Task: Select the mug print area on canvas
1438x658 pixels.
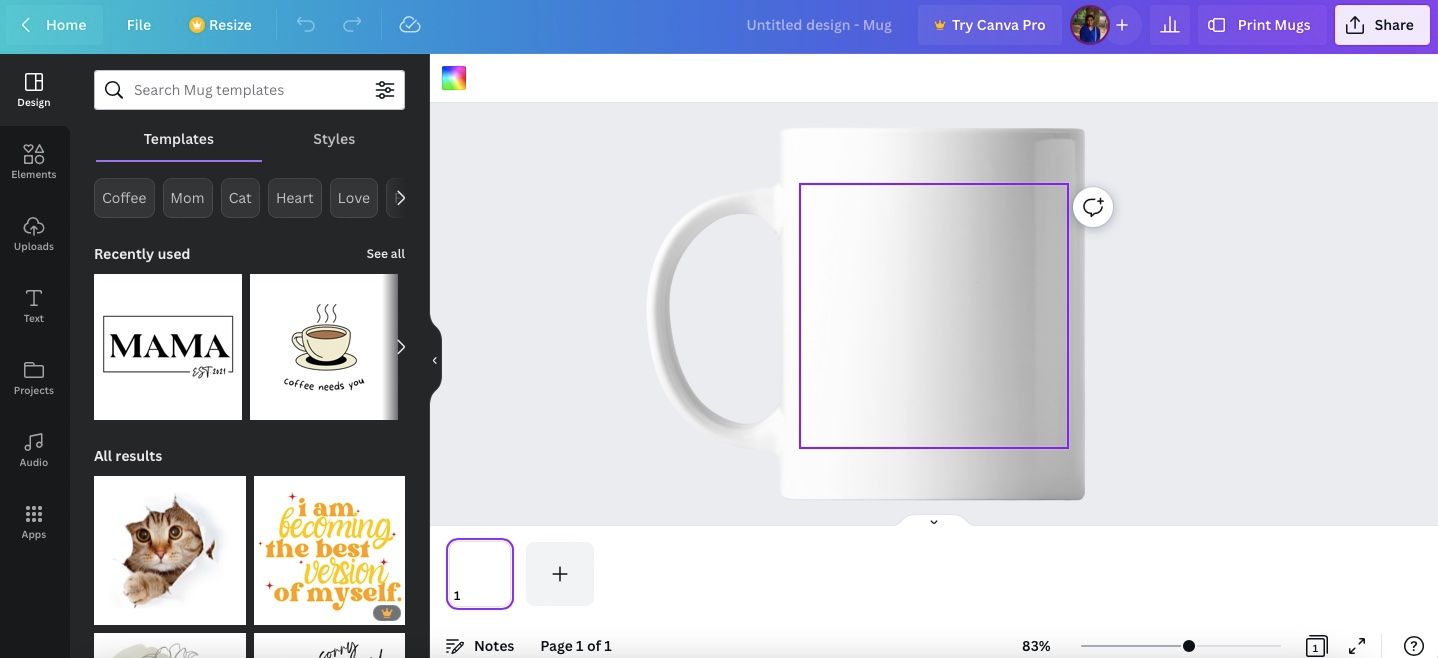Action: (934, 316)
